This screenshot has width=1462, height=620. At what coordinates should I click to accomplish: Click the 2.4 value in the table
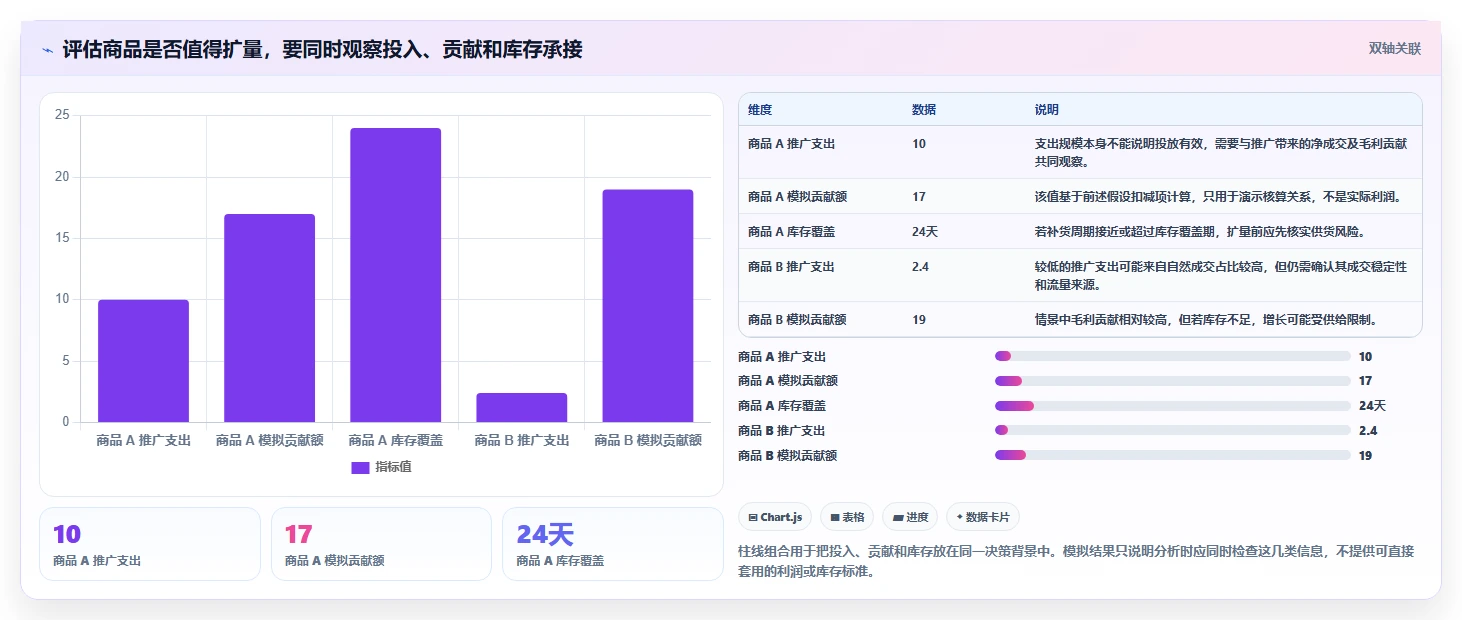pyautogui.click(x=921, y=267)
